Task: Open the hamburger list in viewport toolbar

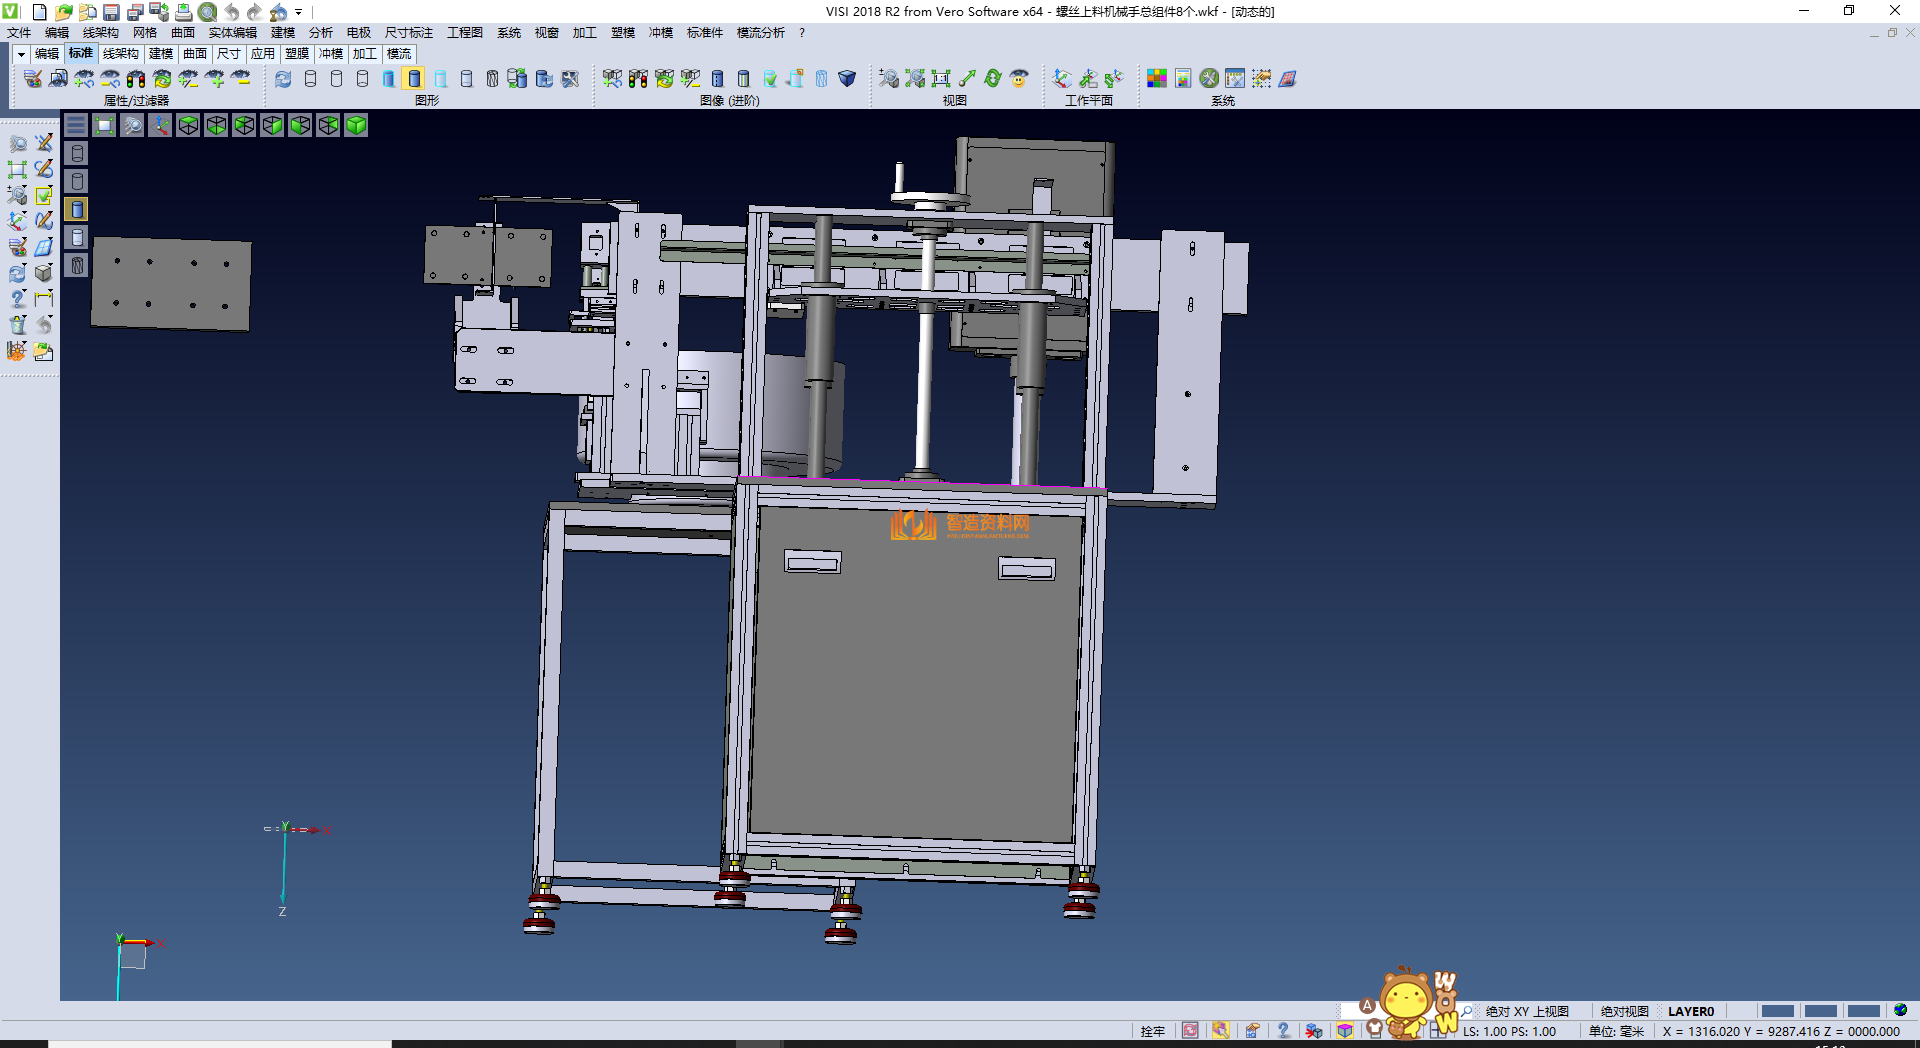Action: point(76,125)
